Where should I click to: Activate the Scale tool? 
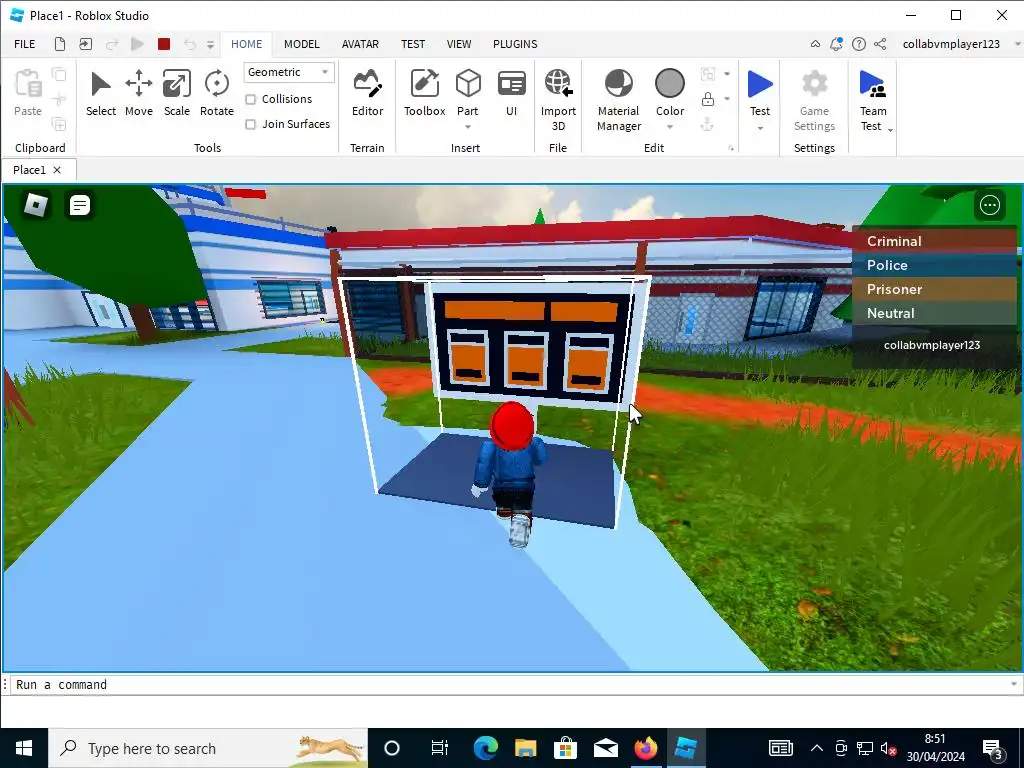pyautogui.click(x=176, y=93)
